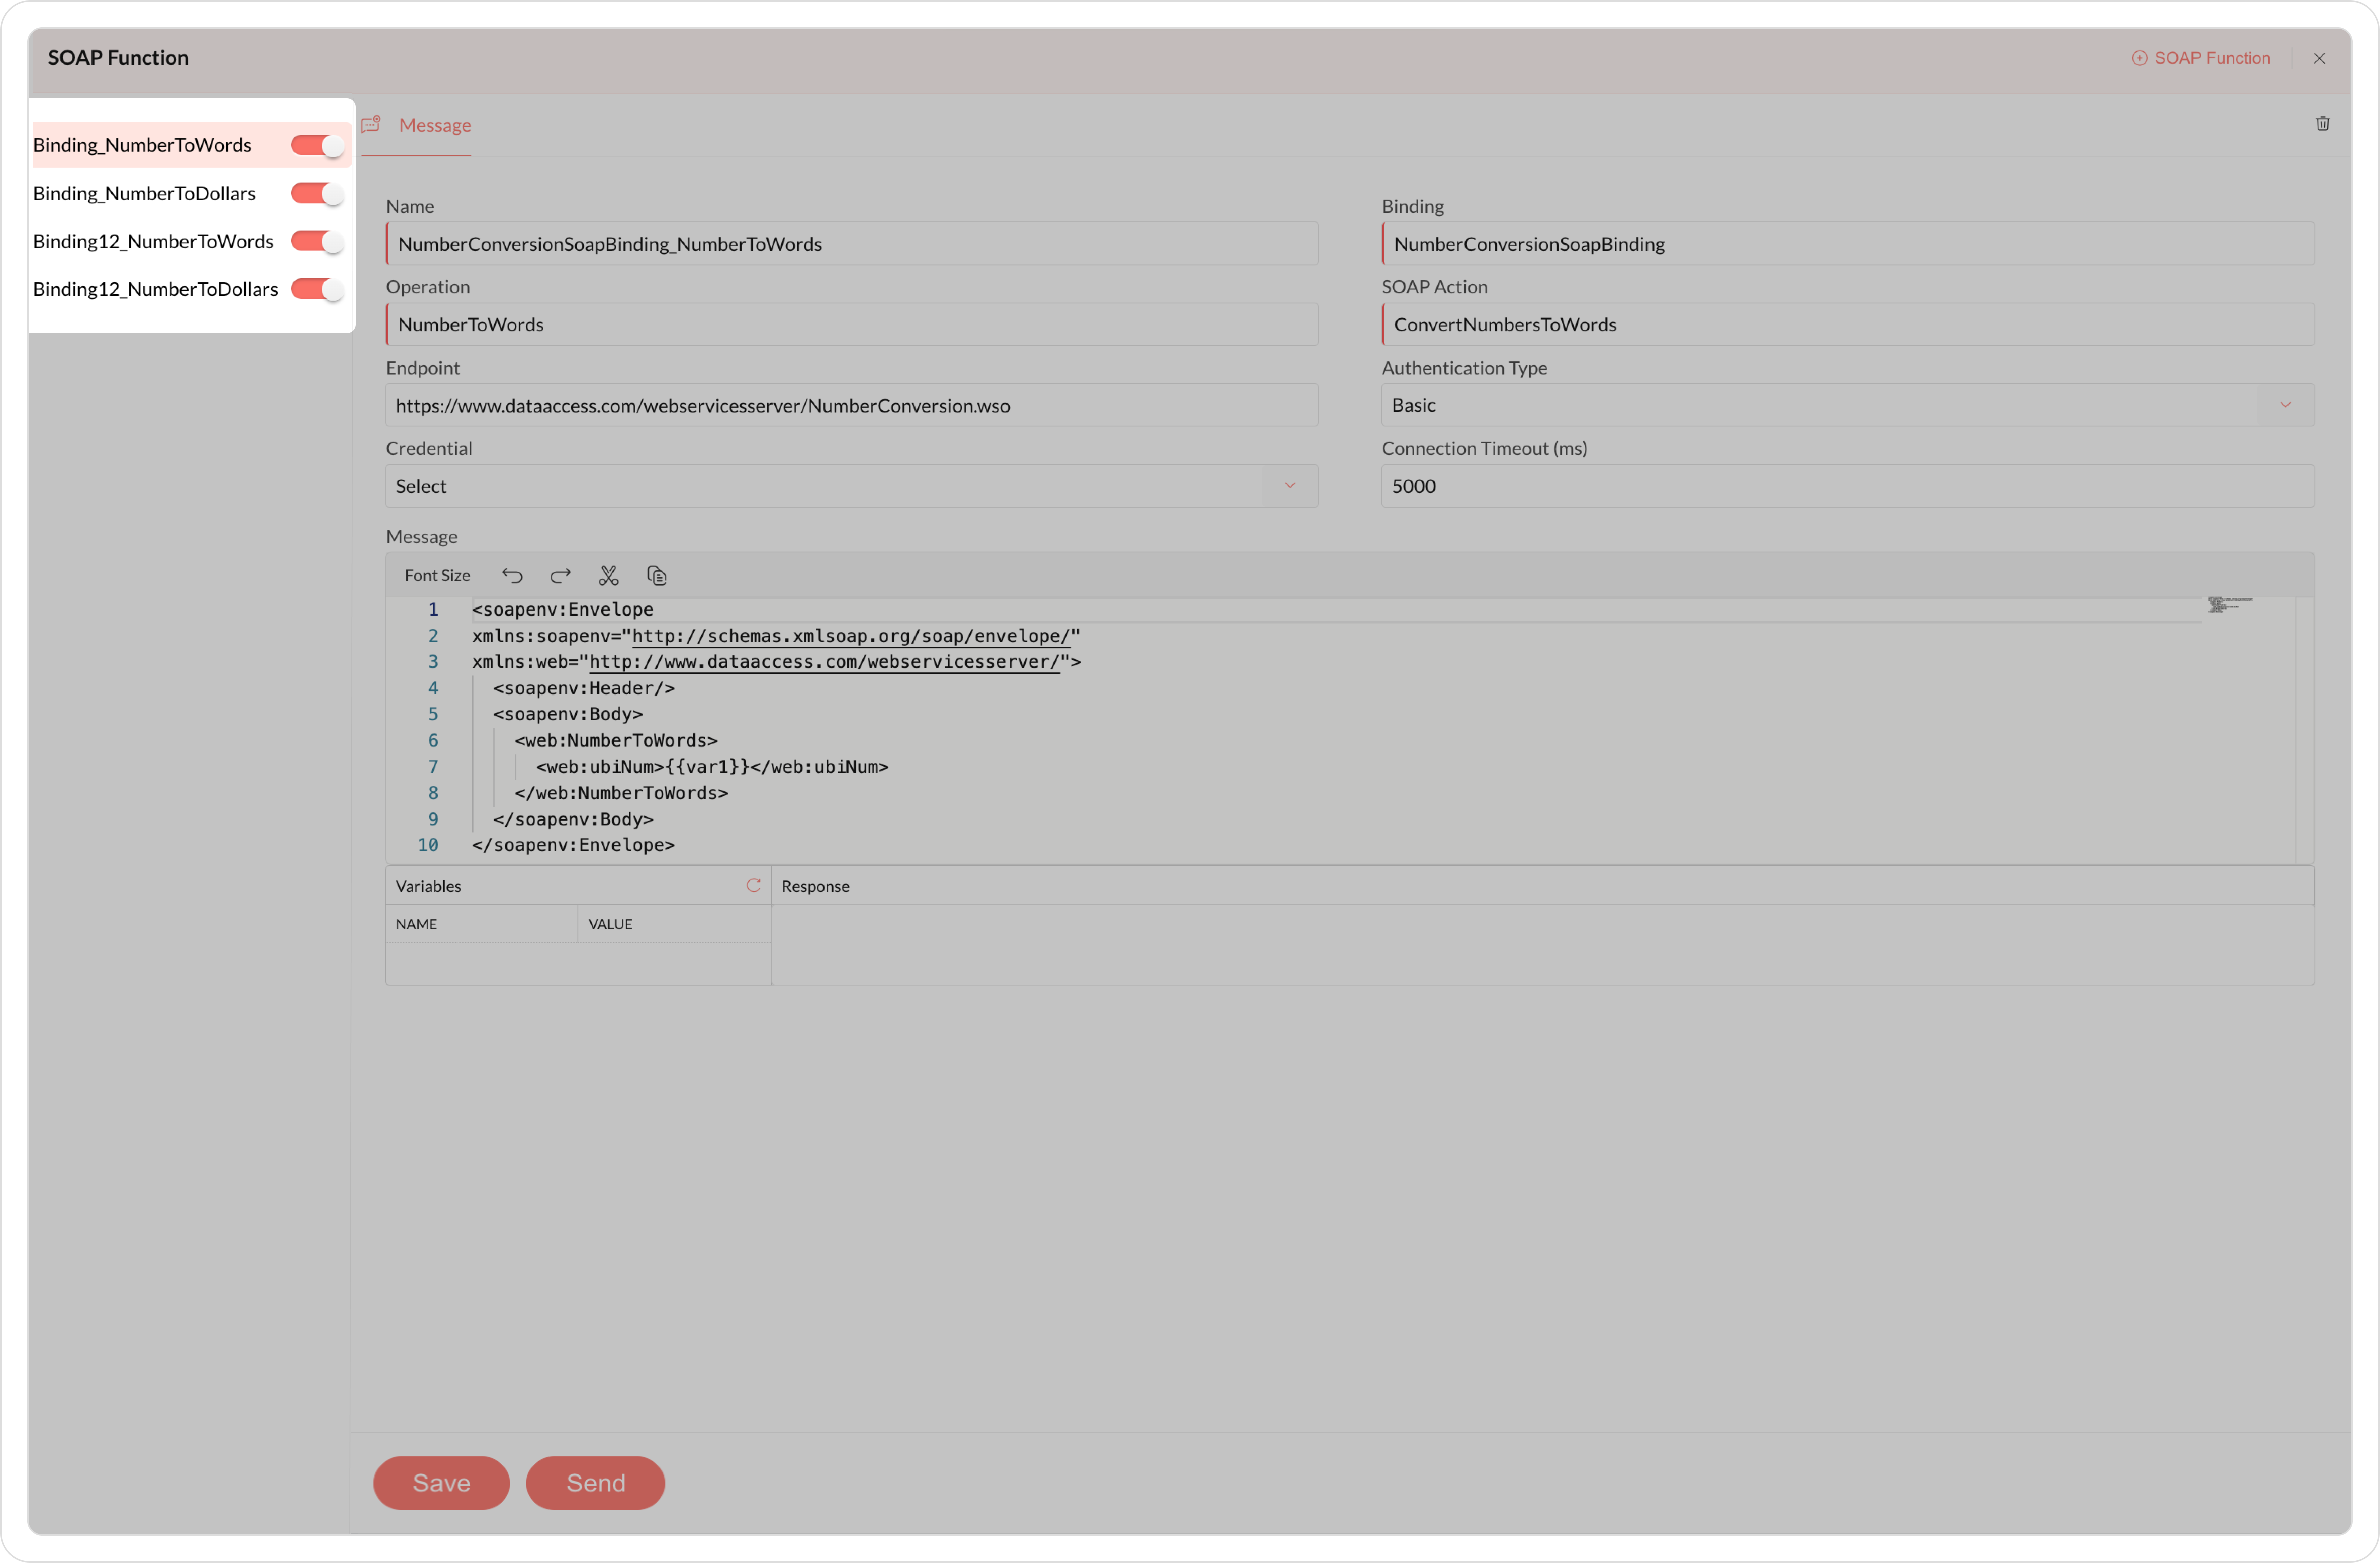2380x1563 pixels.
Task: Click the copy icon in editor toolbar
Action: [656, 576]
